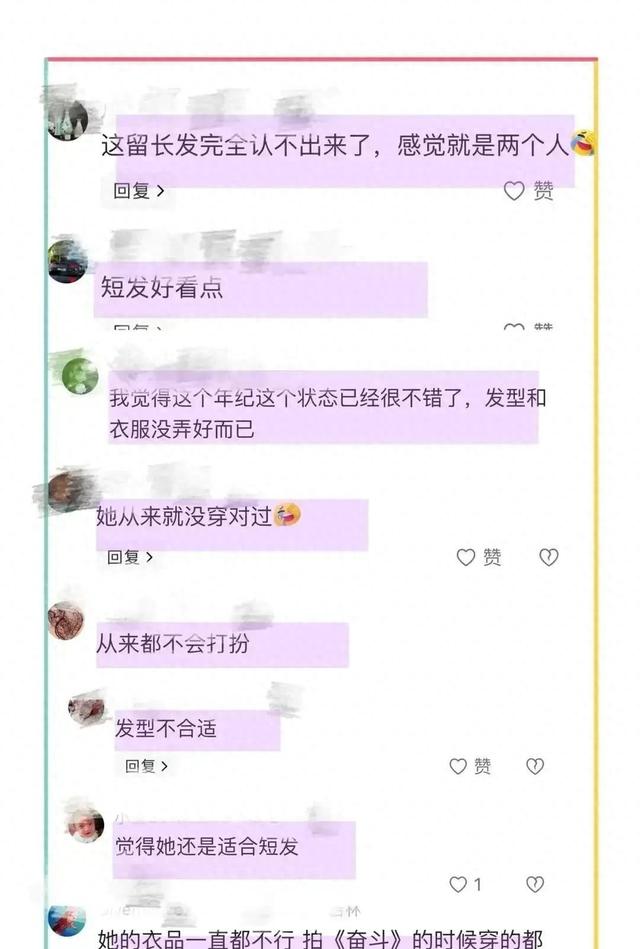Open last comment mentioning 《奋斗》
This screenshot has width=640, height=949.
[320, 939]
